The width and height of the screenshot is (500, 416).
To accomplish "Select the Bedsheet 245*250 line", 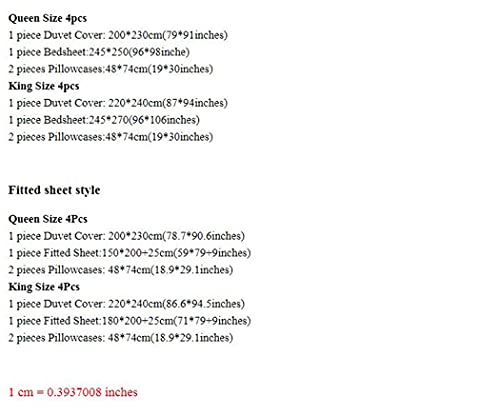I will (x=99, y=52).
